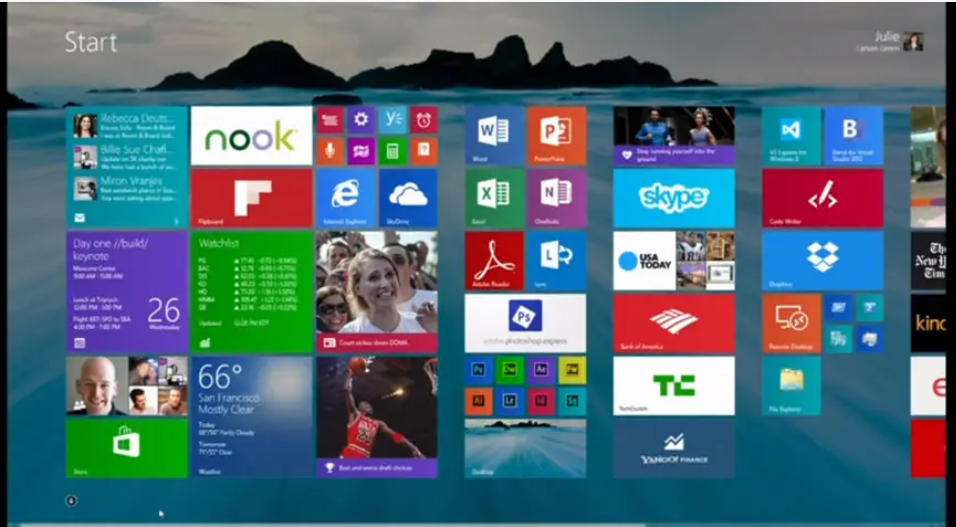Open the Sound Recorder microphone tile
This screenshot has height=527, width=956.
click(330, 151)
